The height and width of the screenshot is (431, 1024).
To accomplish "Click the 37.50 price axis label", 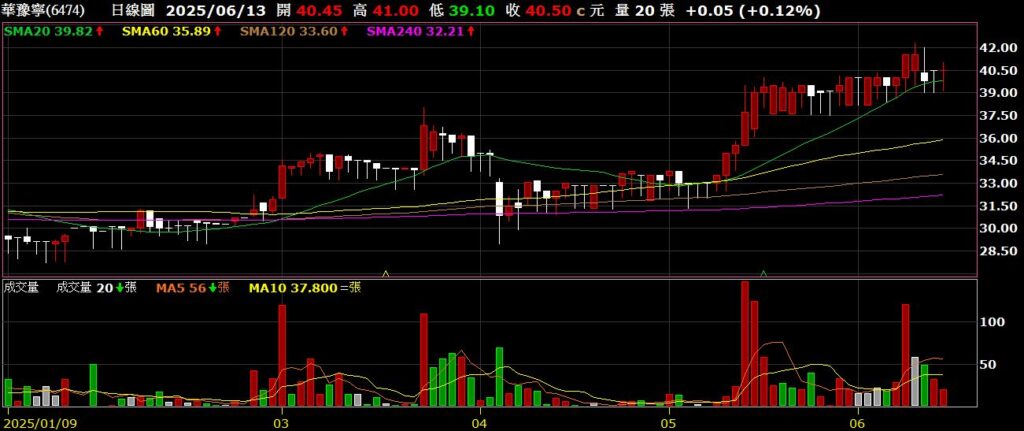I will [x=997, y=116].
